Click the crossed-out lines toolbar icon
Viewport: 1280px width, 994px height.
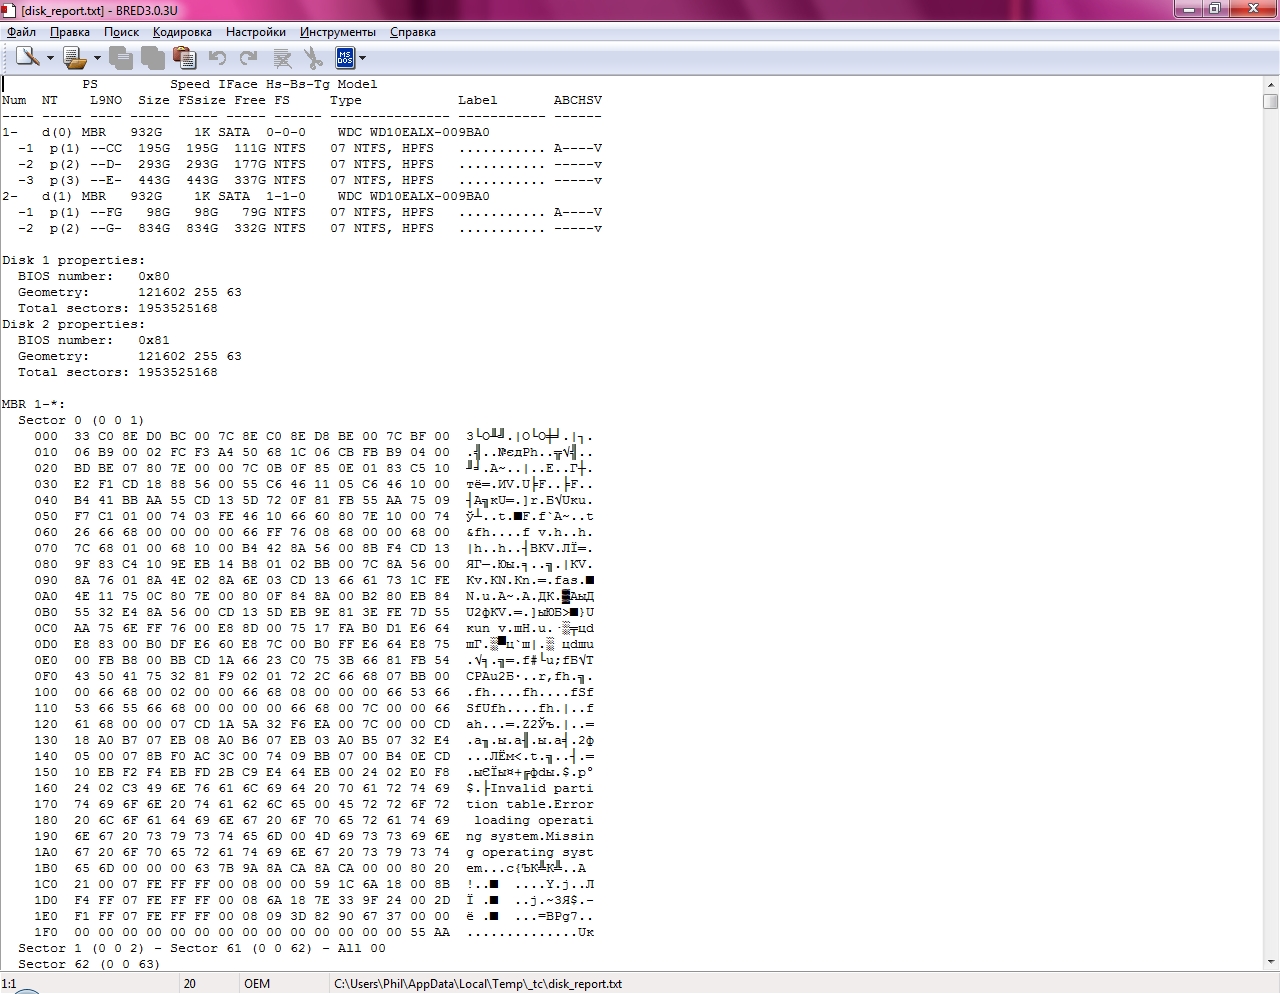click(x=282, y=58)
